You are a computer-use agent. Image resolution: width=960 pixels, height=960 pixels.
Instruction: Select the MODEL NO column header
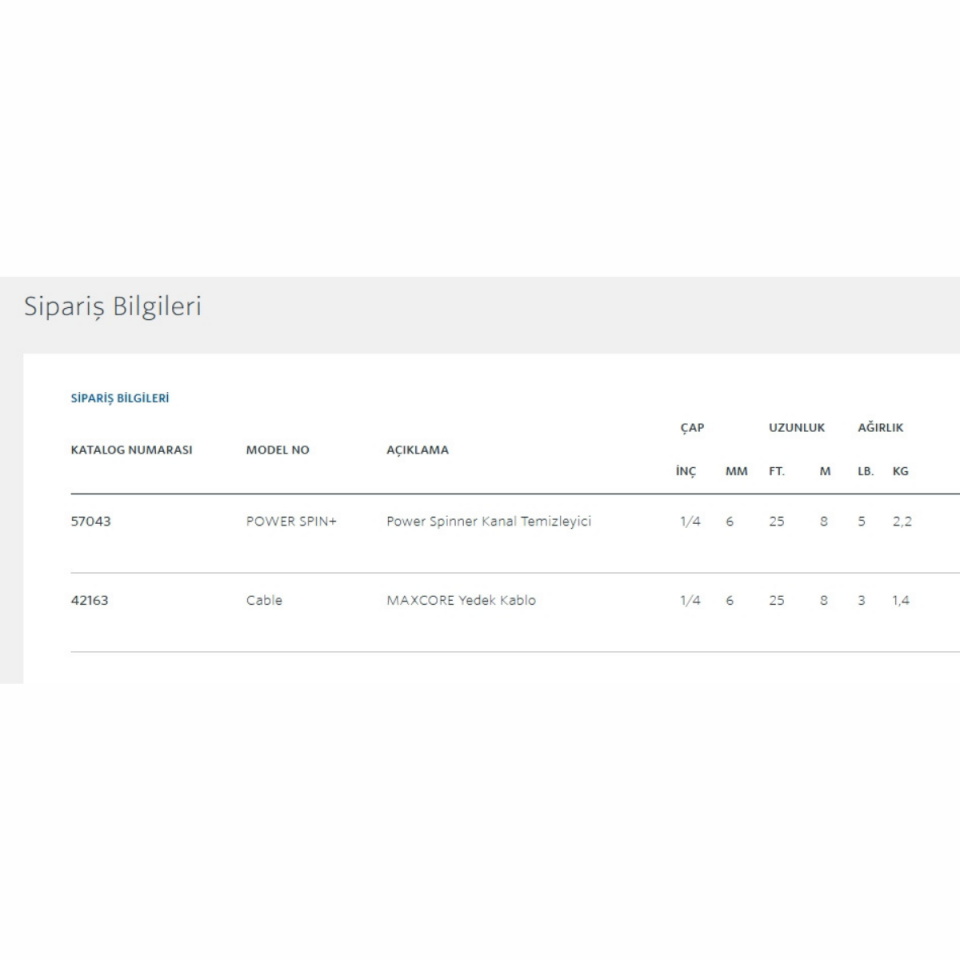point(278,450)
